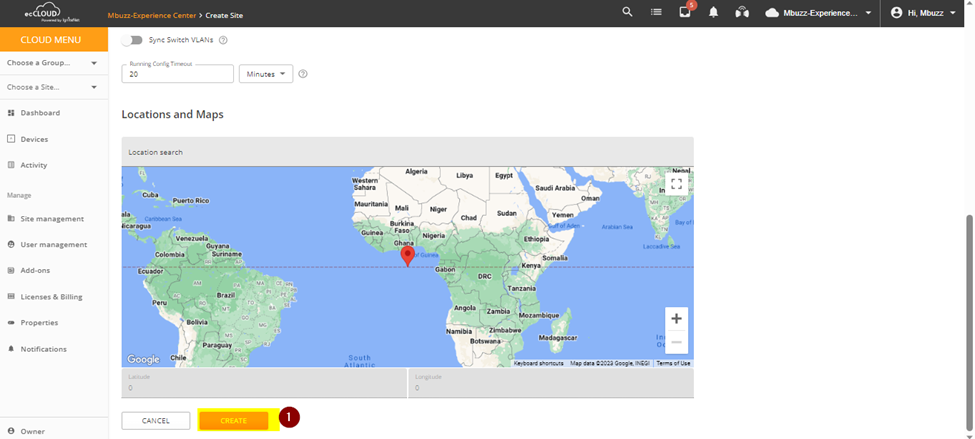Expand the Choose a Site dropdown
Image resolution: width=975 pixels, height=439 pixels.
pyautogui.click(x=53, y=87)
